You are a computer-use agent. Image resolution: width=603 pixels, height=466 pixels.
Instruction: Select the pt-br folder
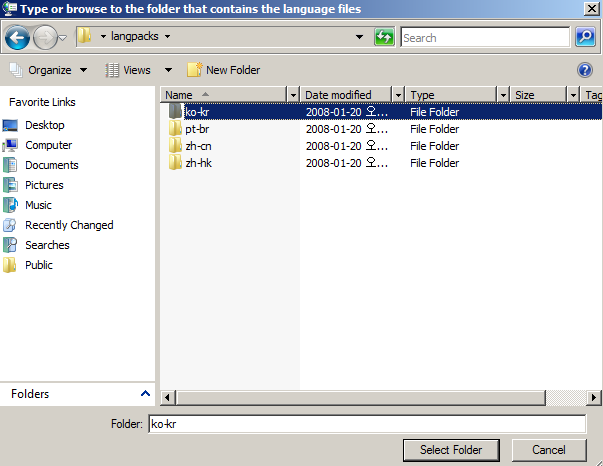click(197, 129)
